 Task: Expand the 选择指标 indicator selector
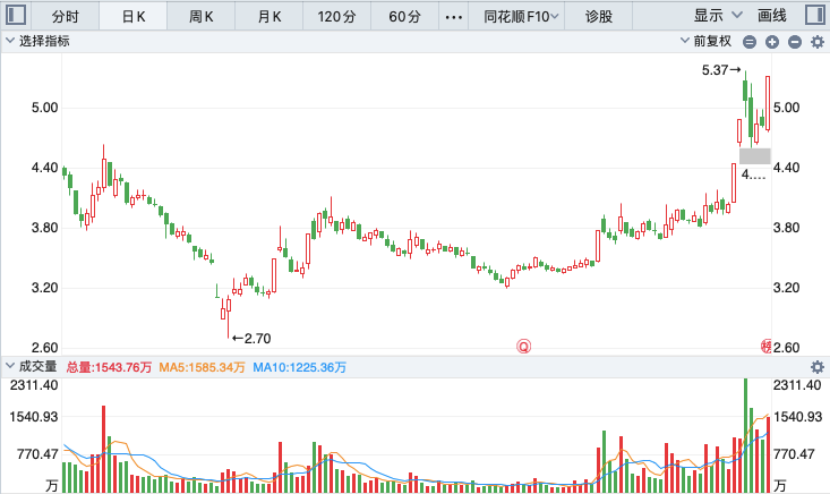coord(37,41)
